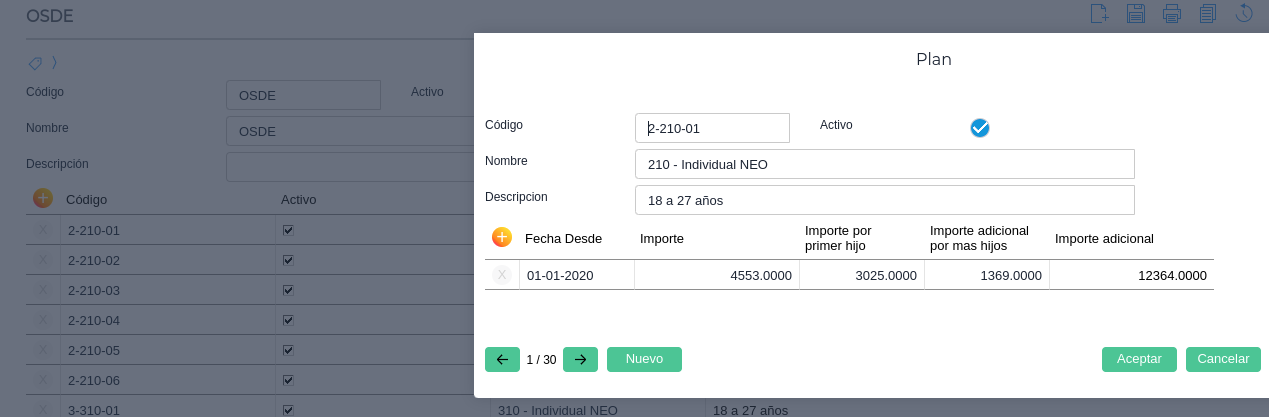
Task: Toggle the Activo checkmark in Plan dialog
Action: 980,128
